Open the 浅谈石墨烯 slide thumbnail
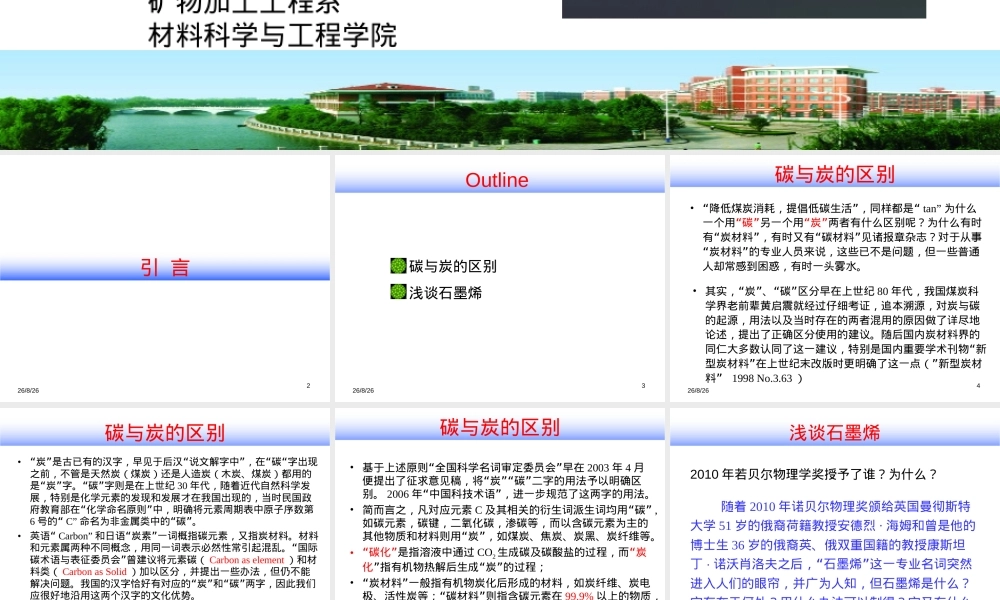The height and width of the screenshot is (600, 1000). click(x=835, y=505)
